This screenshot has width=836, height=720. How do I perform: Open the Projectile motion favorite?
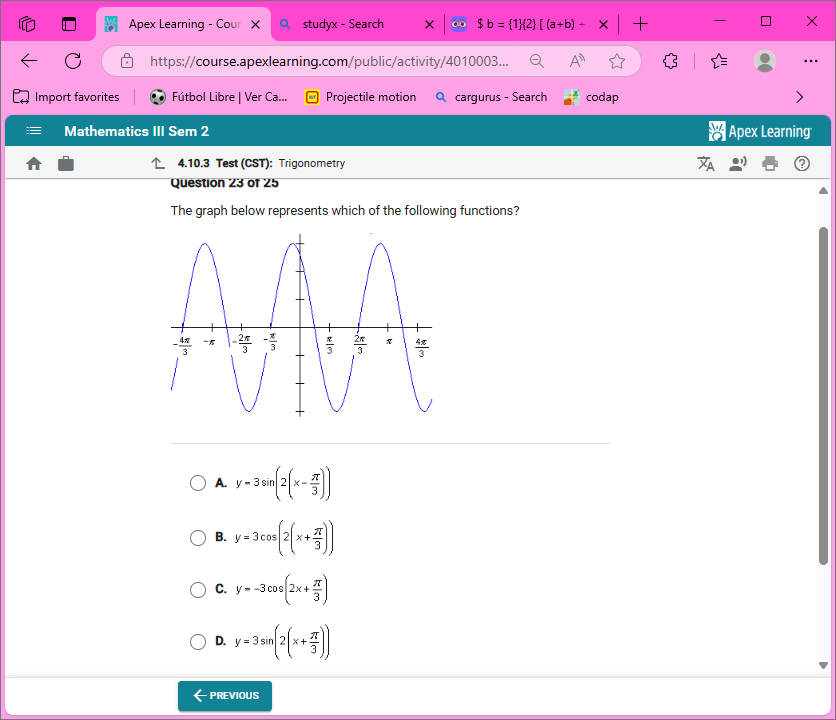368,97
